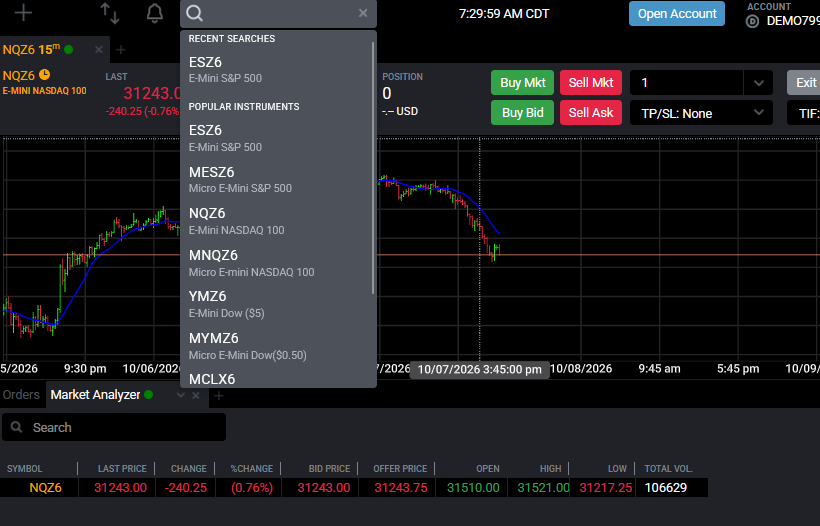Sort by LOW column header

[x=617, y=468]
